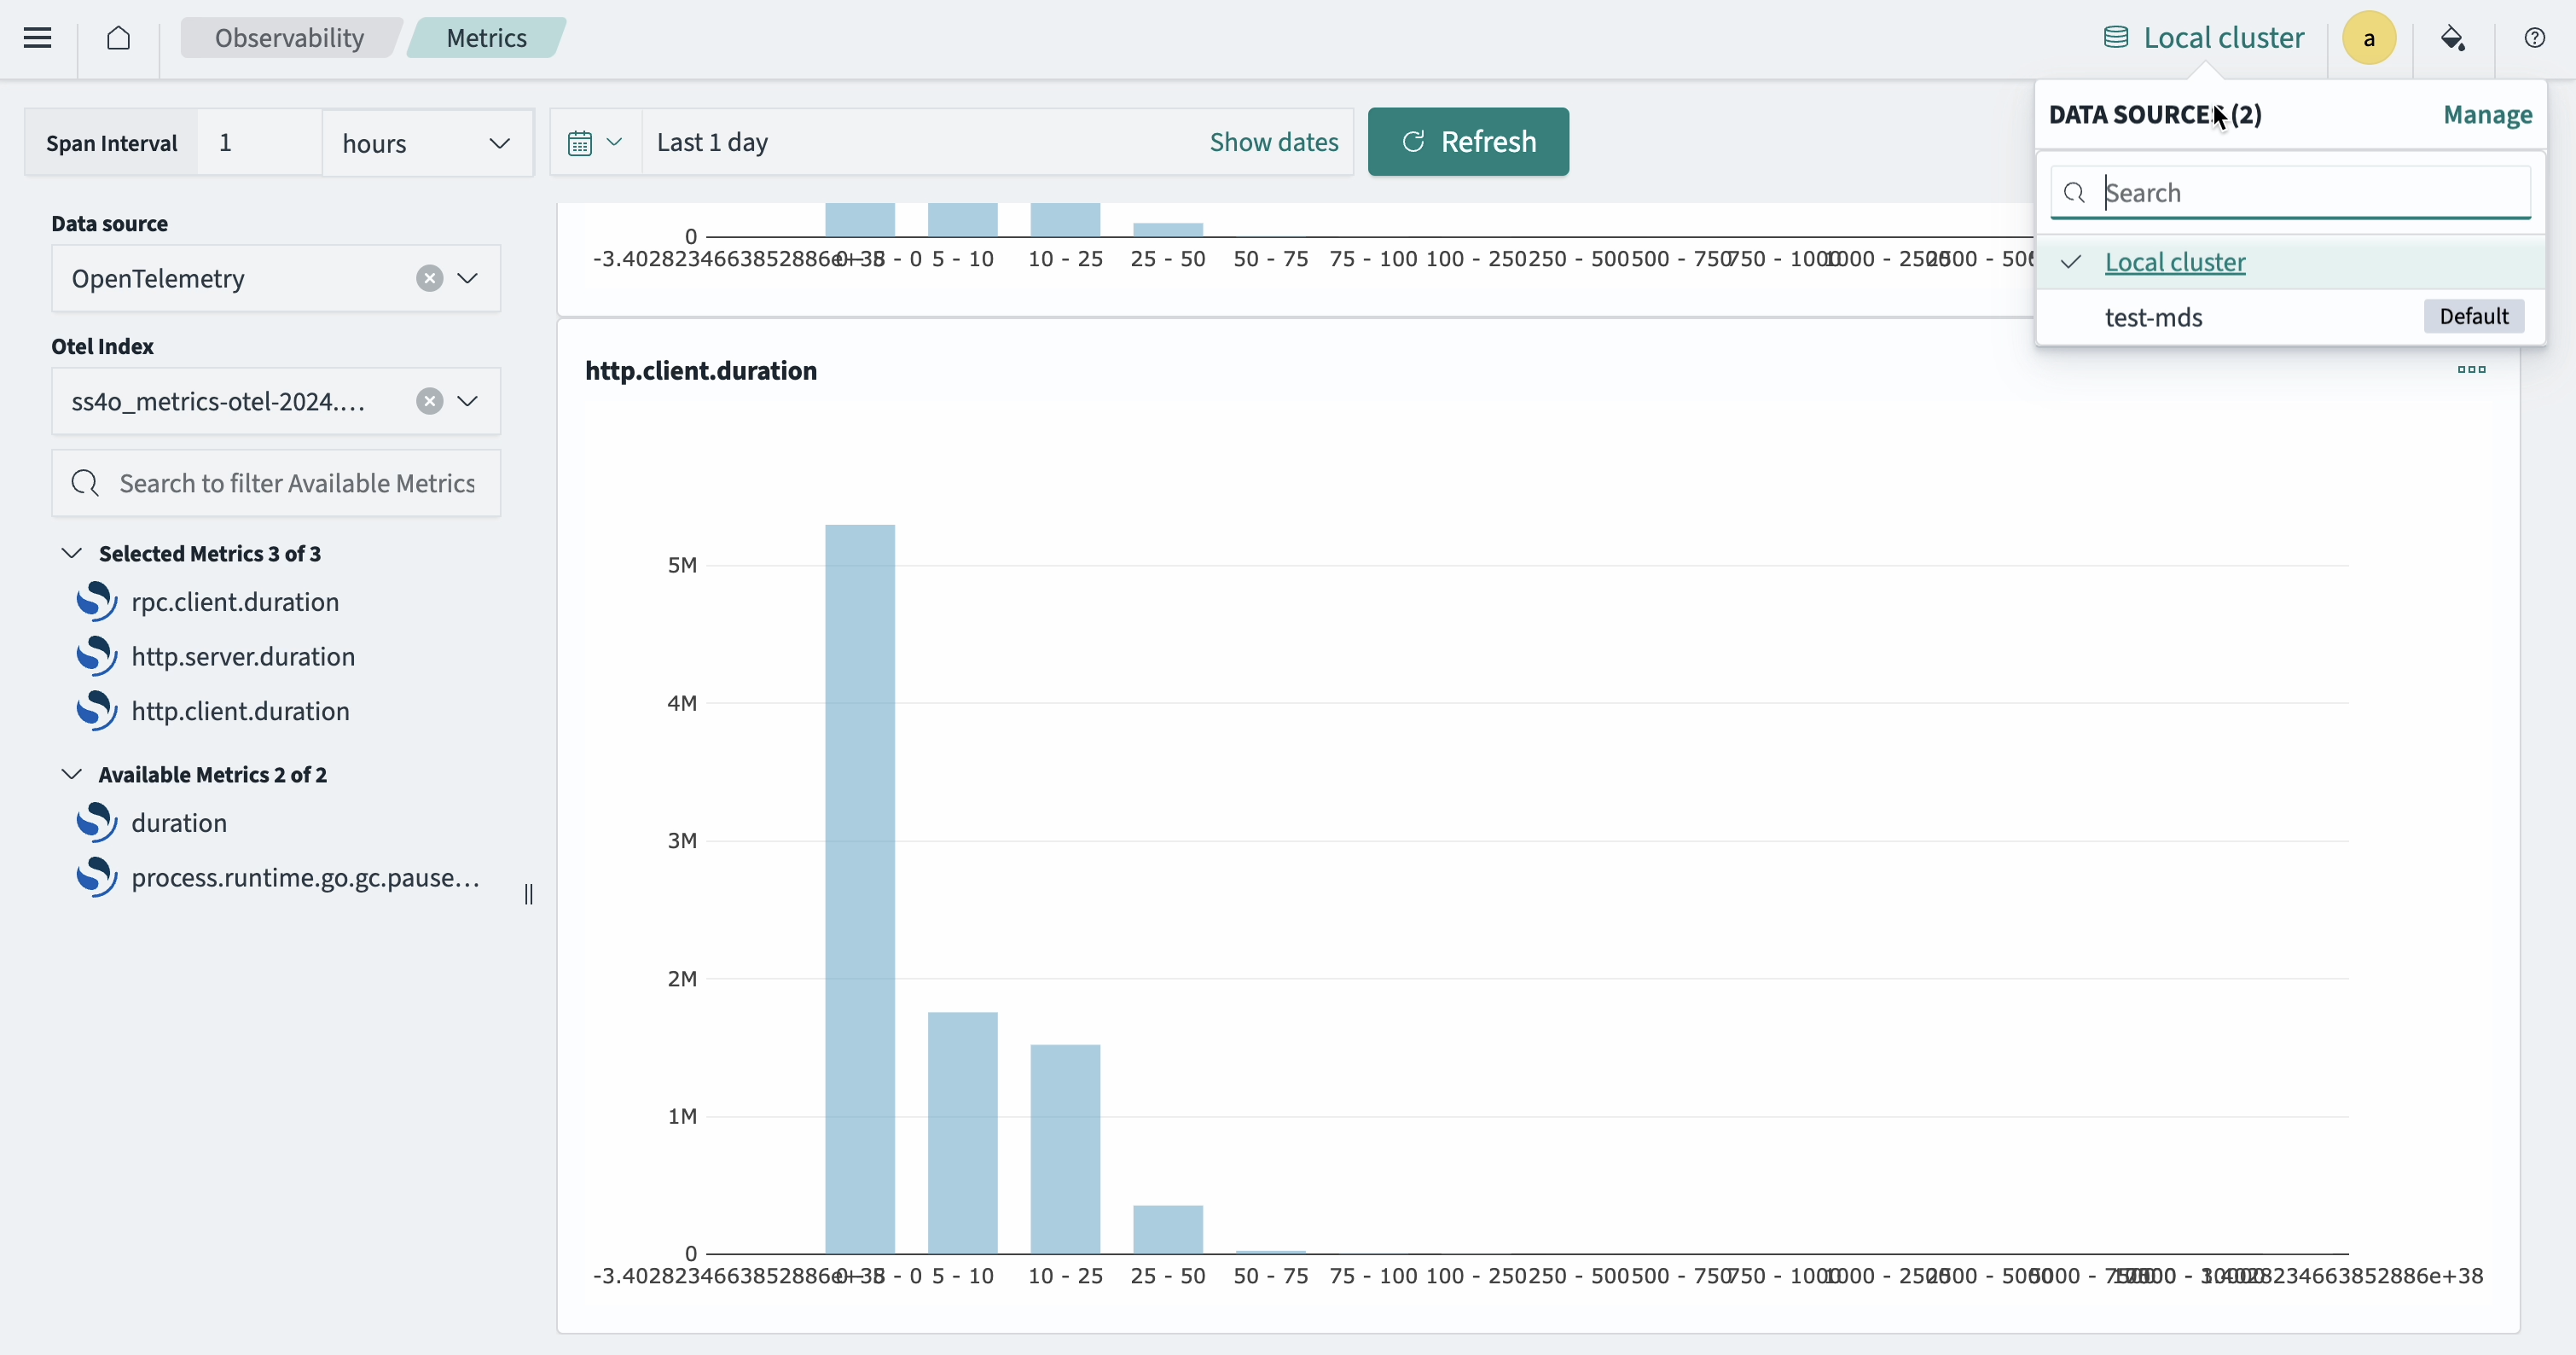Open the user avatar menu
This screenshot has height=1355, width=2576.
pos(2369,37)
